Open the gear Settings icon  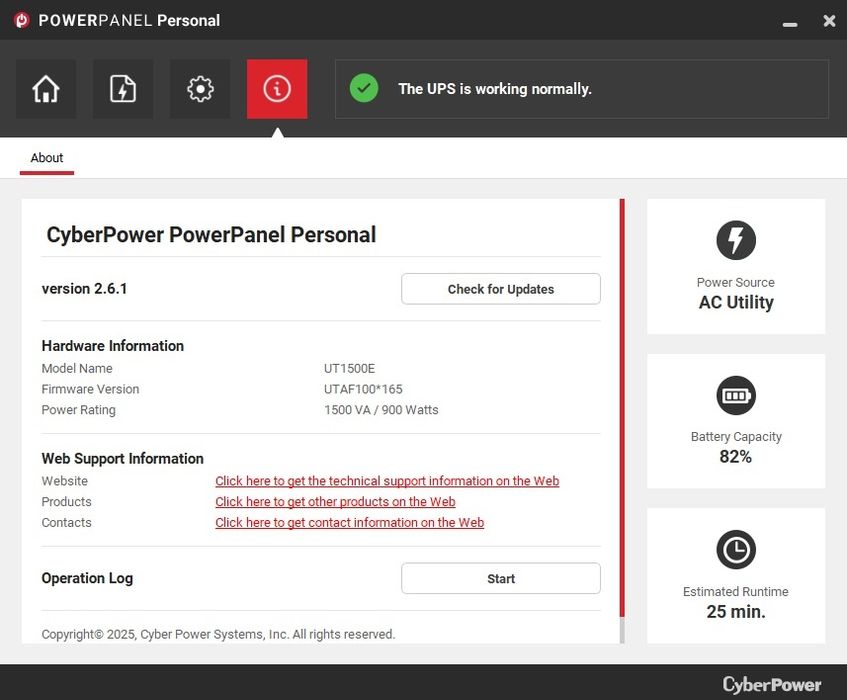tap(200, 89)
